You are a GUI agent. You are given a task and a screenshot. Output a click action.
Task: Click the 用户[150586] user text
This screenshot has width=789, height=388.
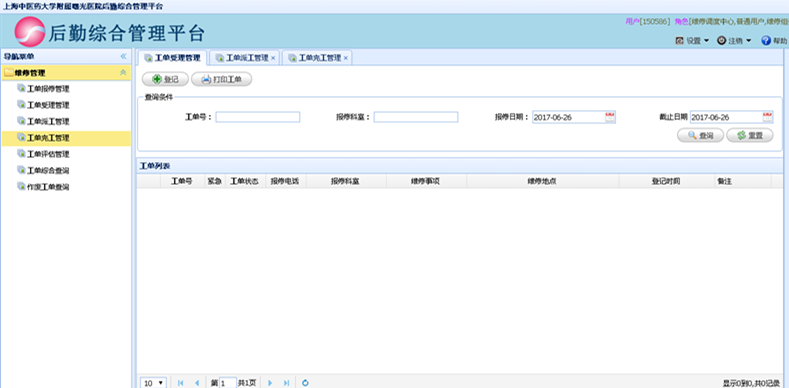[x=648, y=22]
